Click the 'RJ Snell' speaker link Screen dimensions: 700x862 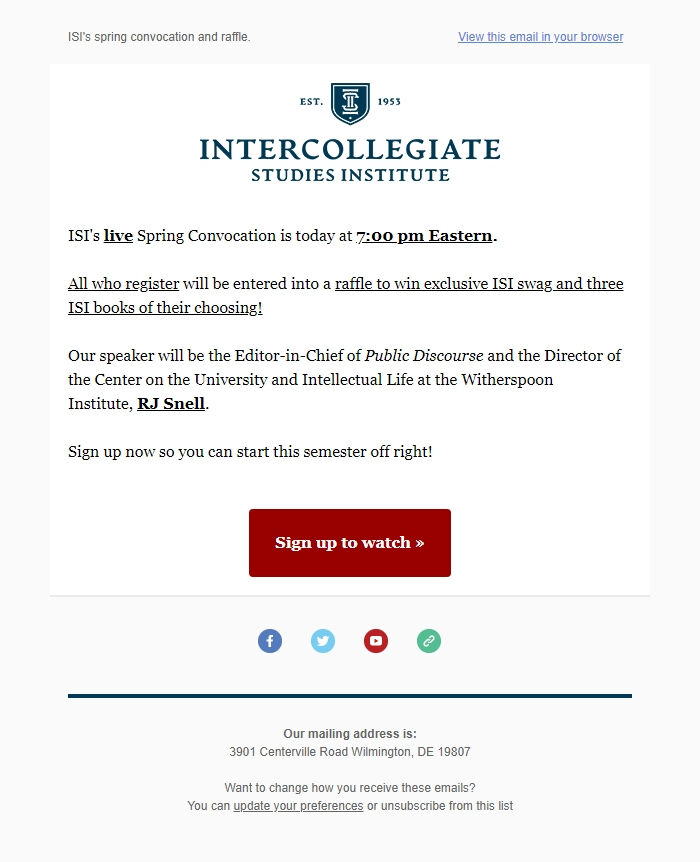[x=170, y=403]
